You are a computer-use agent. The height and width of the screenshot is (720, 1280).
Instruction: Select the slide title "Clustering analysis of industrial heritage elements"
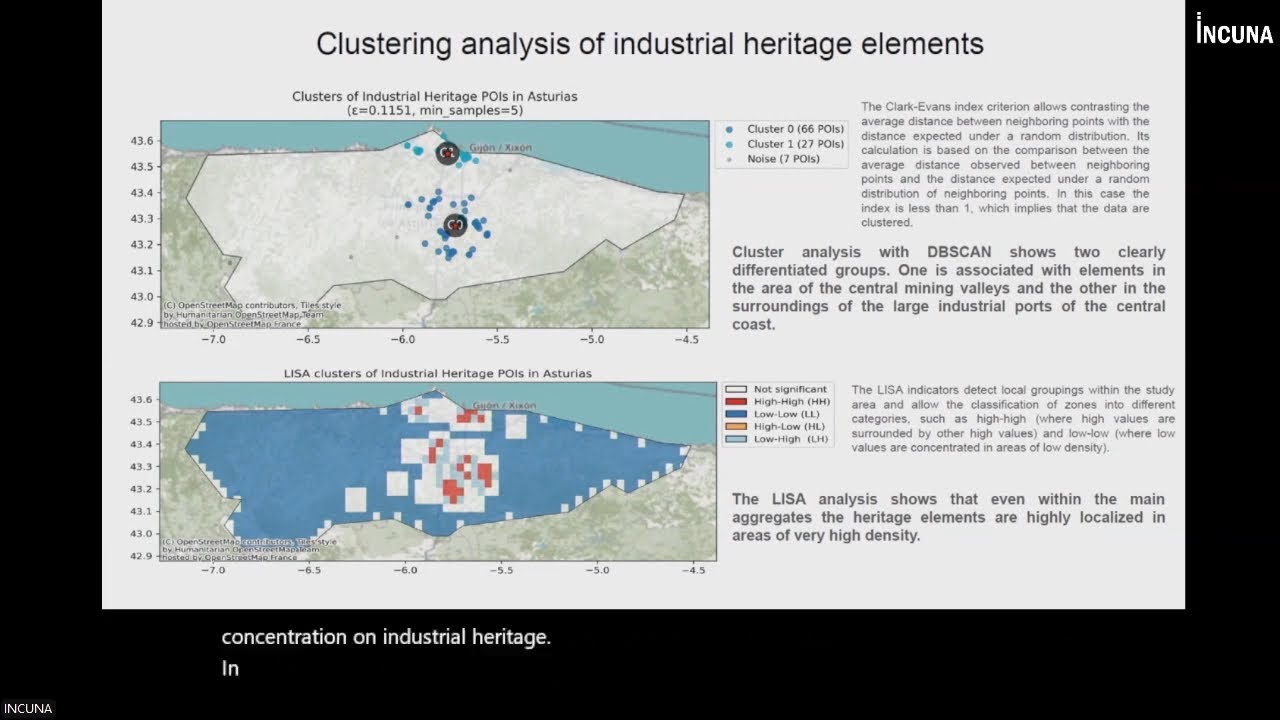pyautogui.click(x=650, y=44)
